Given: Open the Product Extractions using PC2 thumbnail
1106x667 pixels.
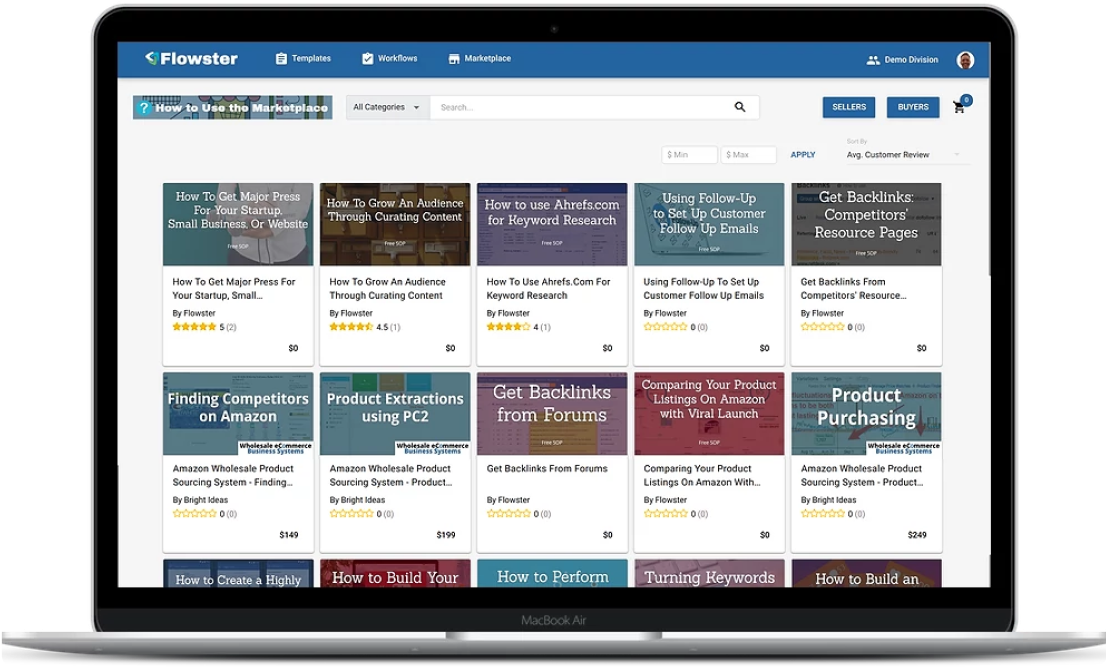Looking at the screenshot, I should 395,414.
